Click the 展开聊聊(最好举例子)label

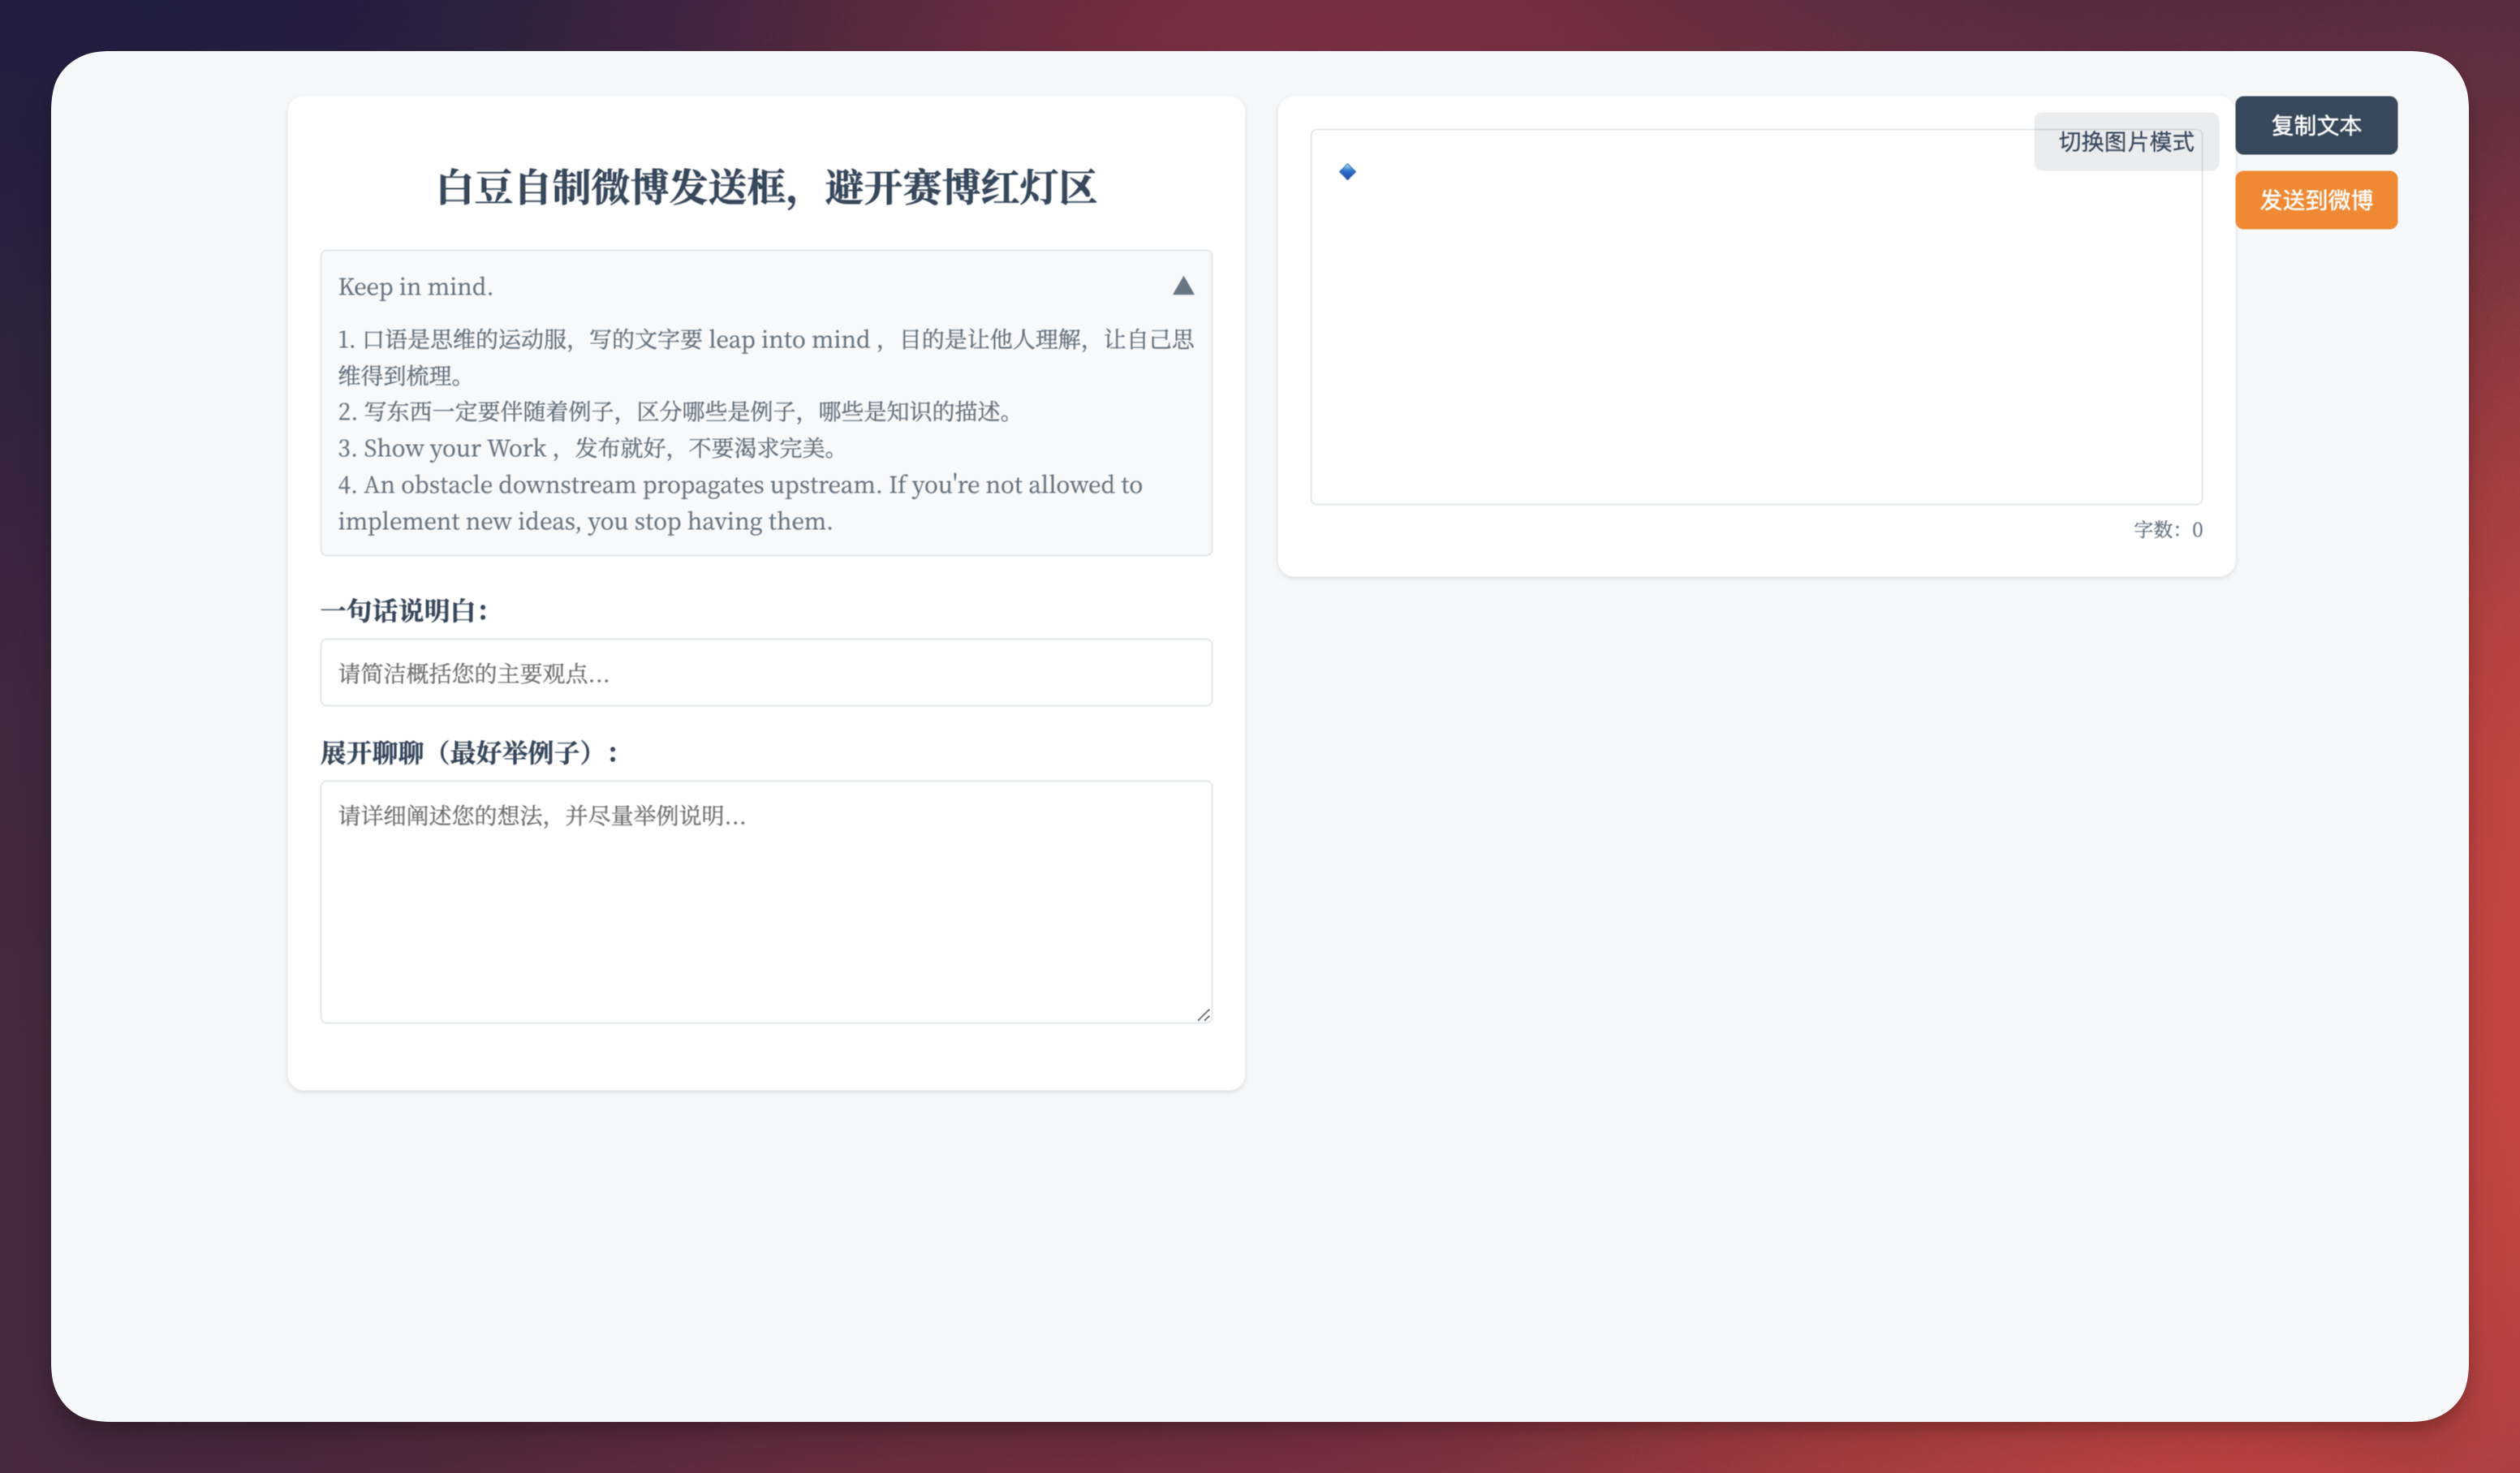[470, 753]
